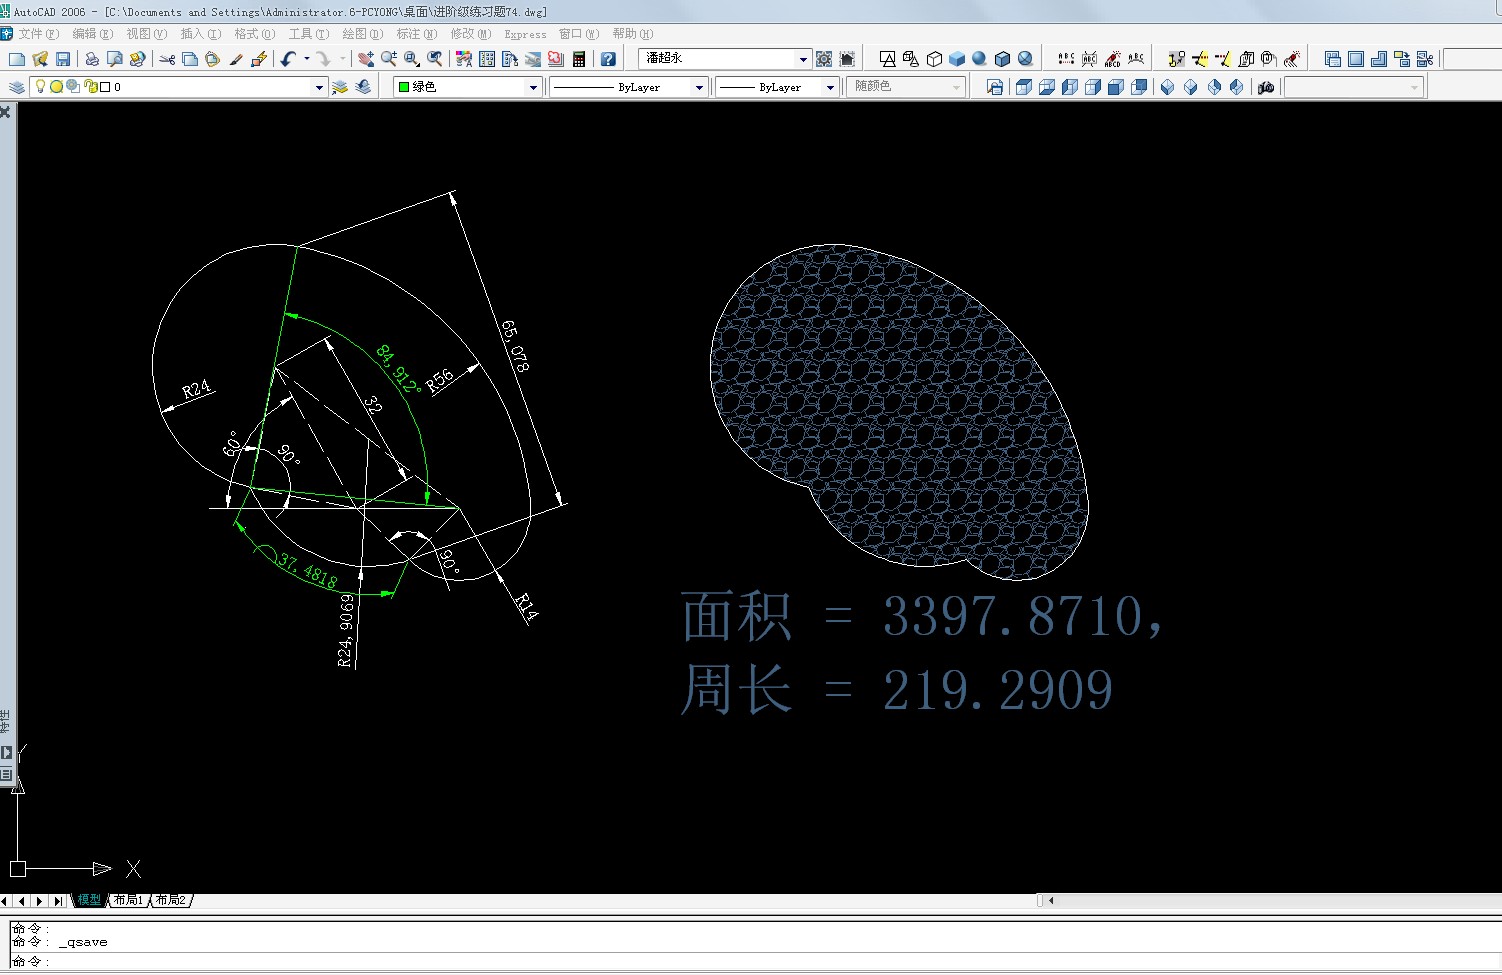Click the Help question mark icon
The image size is (1502, 975).
point(608,59)
